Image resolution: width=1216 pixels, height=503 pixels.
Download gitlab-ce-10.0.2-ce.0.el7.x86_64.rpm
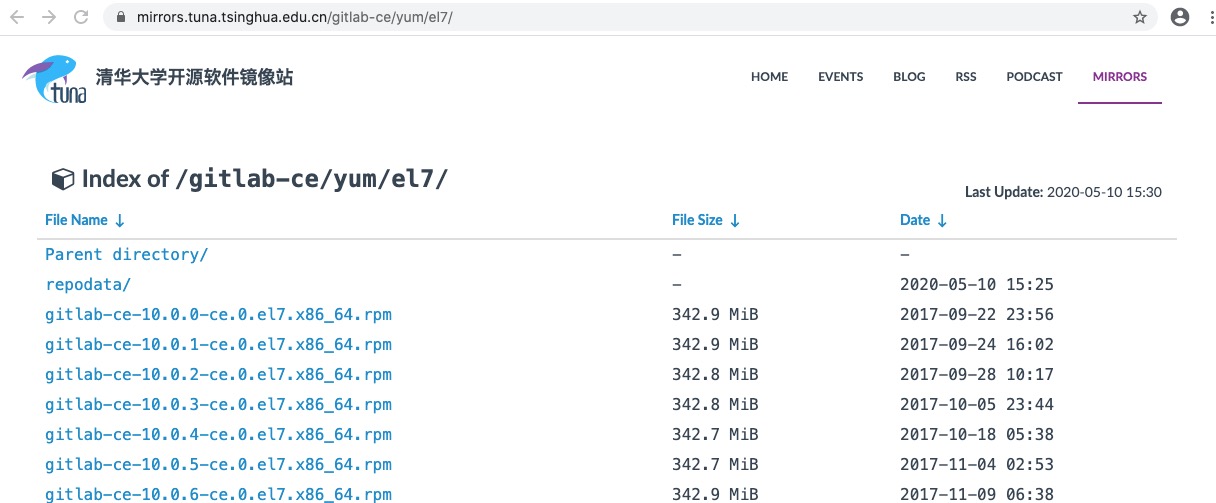pos(218,375)
